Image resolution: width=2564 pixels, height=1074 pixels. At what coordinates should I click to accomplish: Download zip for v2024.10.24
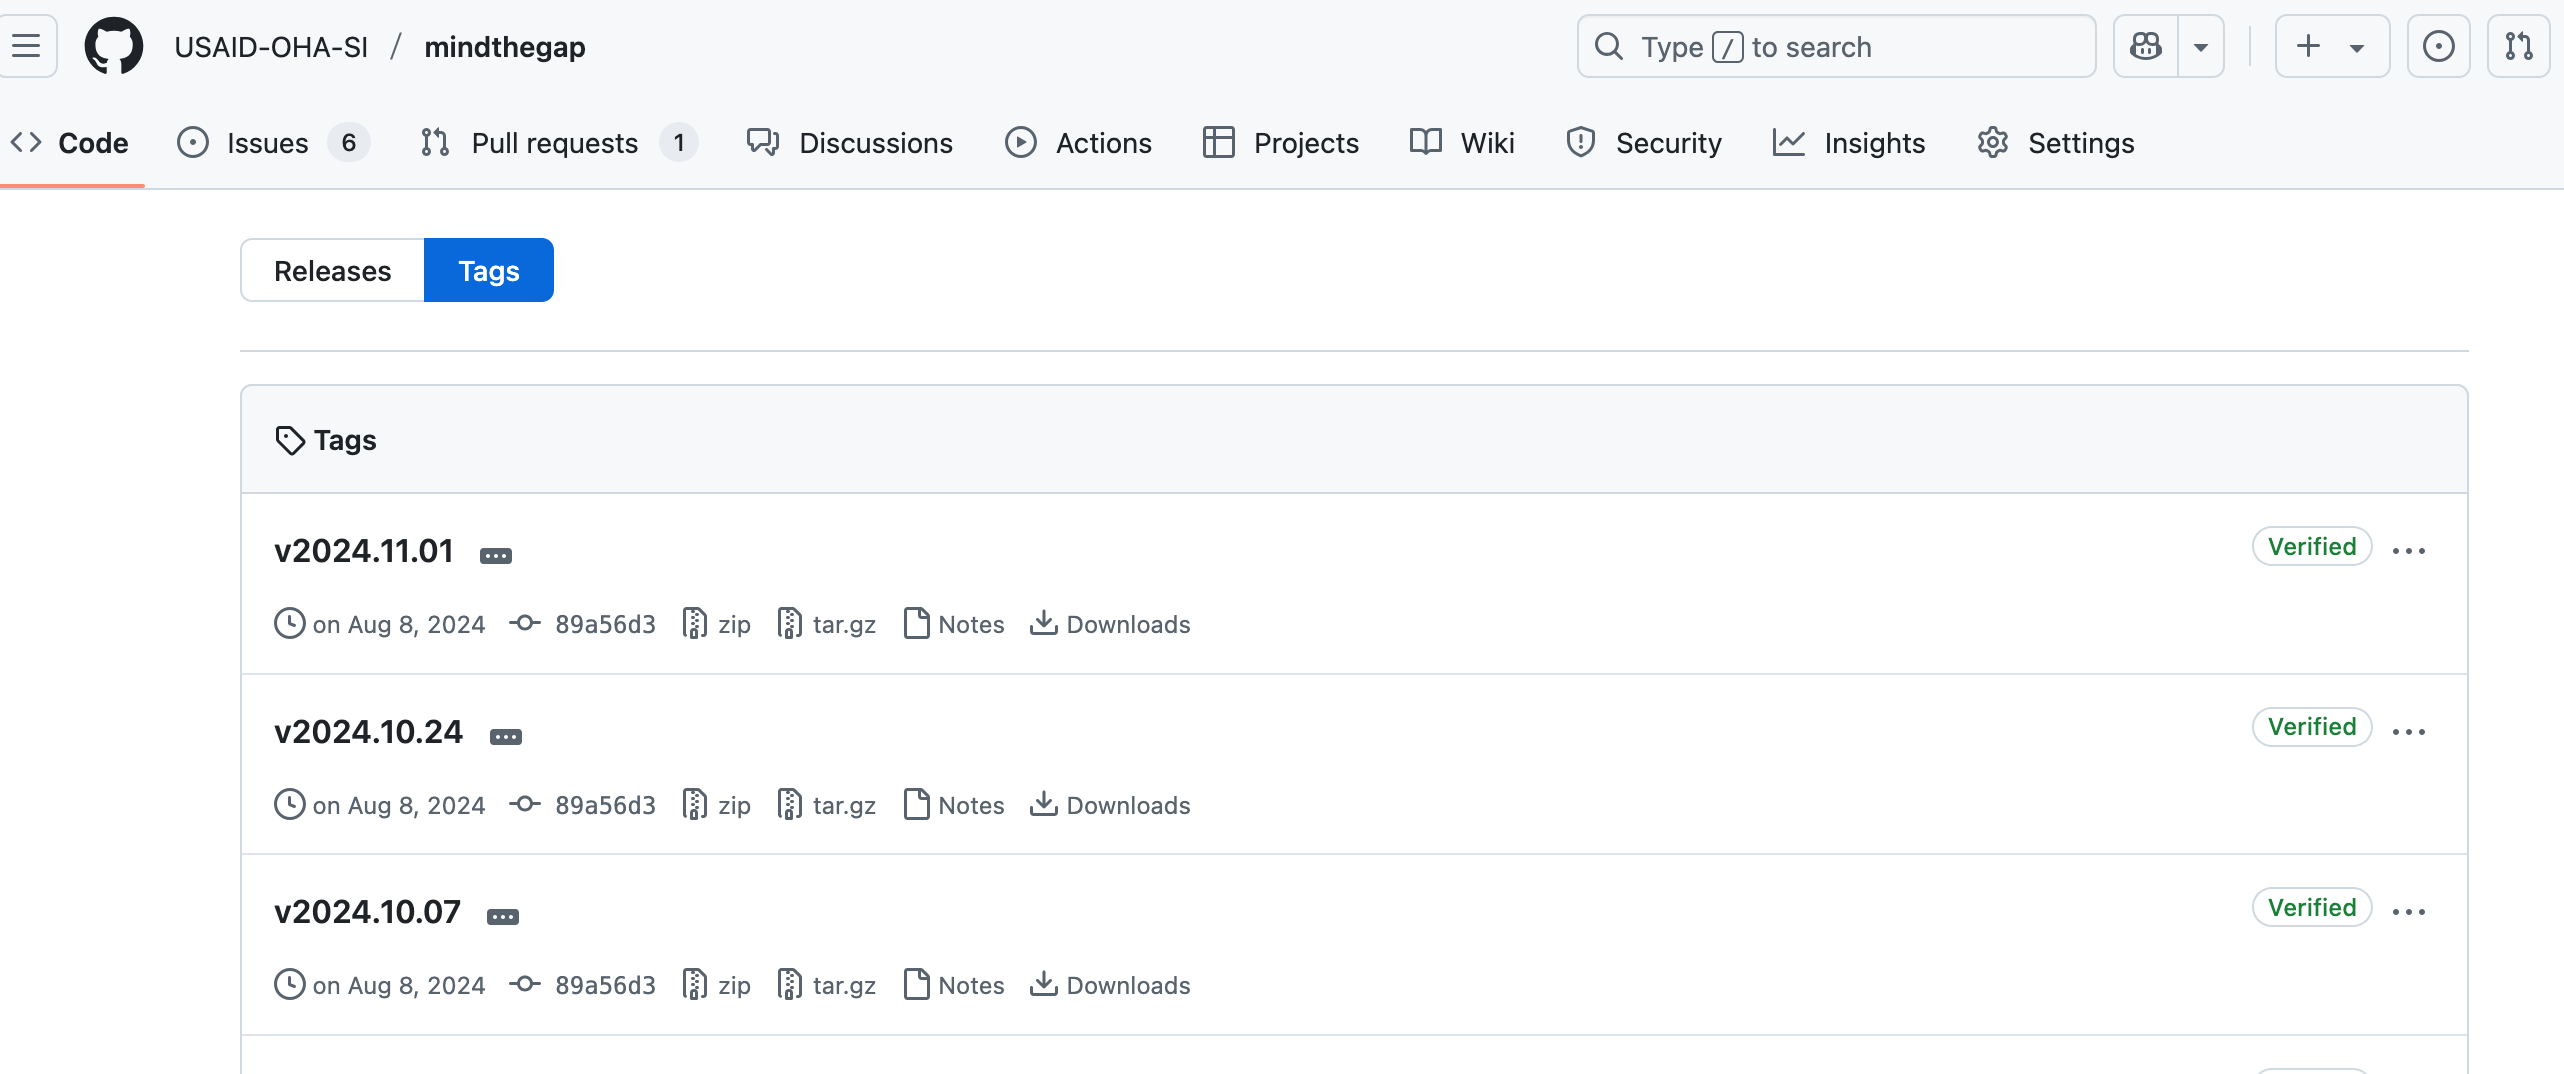[716, 805]
